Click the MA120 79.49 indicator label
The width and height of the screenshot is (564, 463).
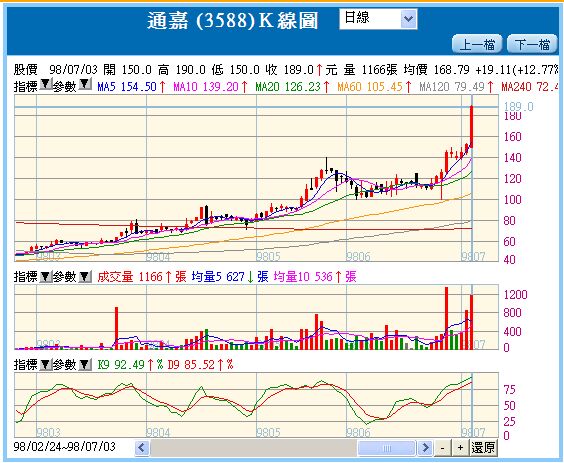click(x=456, y=87)
